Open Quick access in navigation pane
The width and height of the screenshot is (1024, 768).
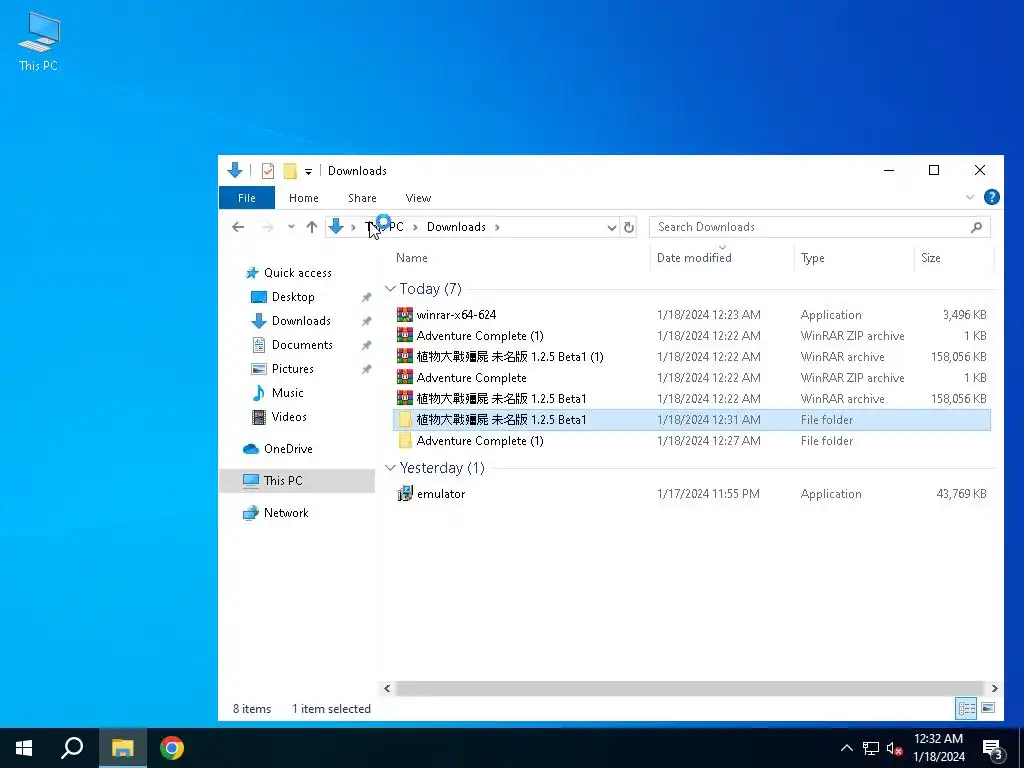coord(297,273)
